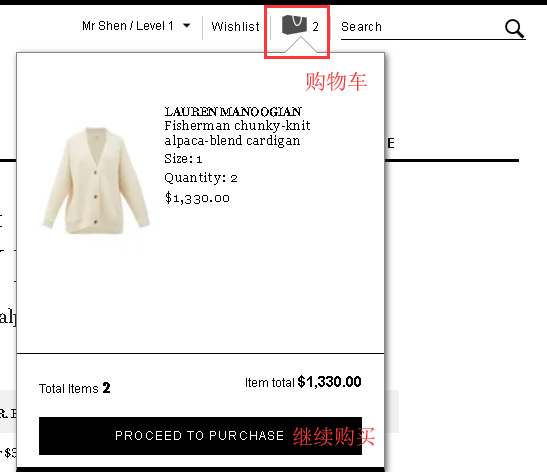Click the Size: 1 label in cart

(183, 159)
